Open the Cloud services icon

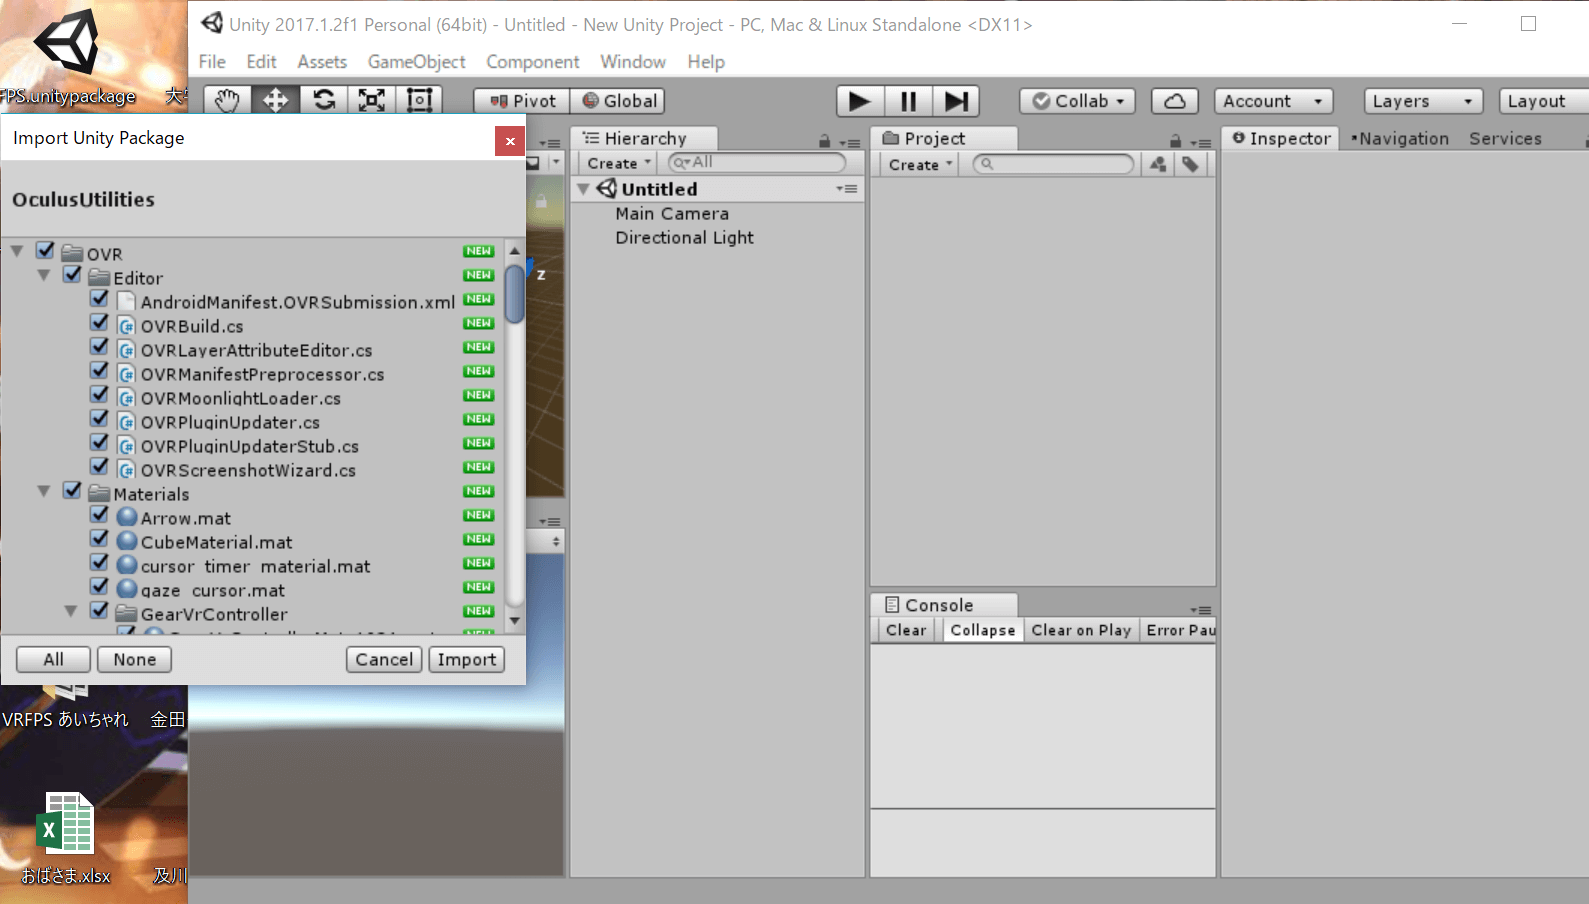pos(1175,101)
